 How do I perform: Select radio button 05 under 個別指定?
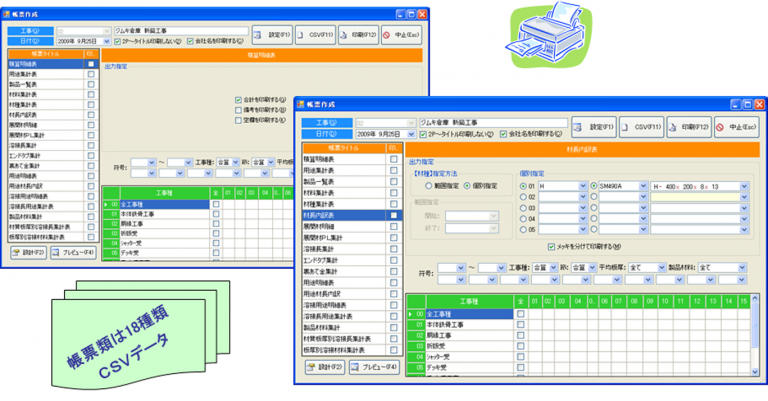pos(523,229)
